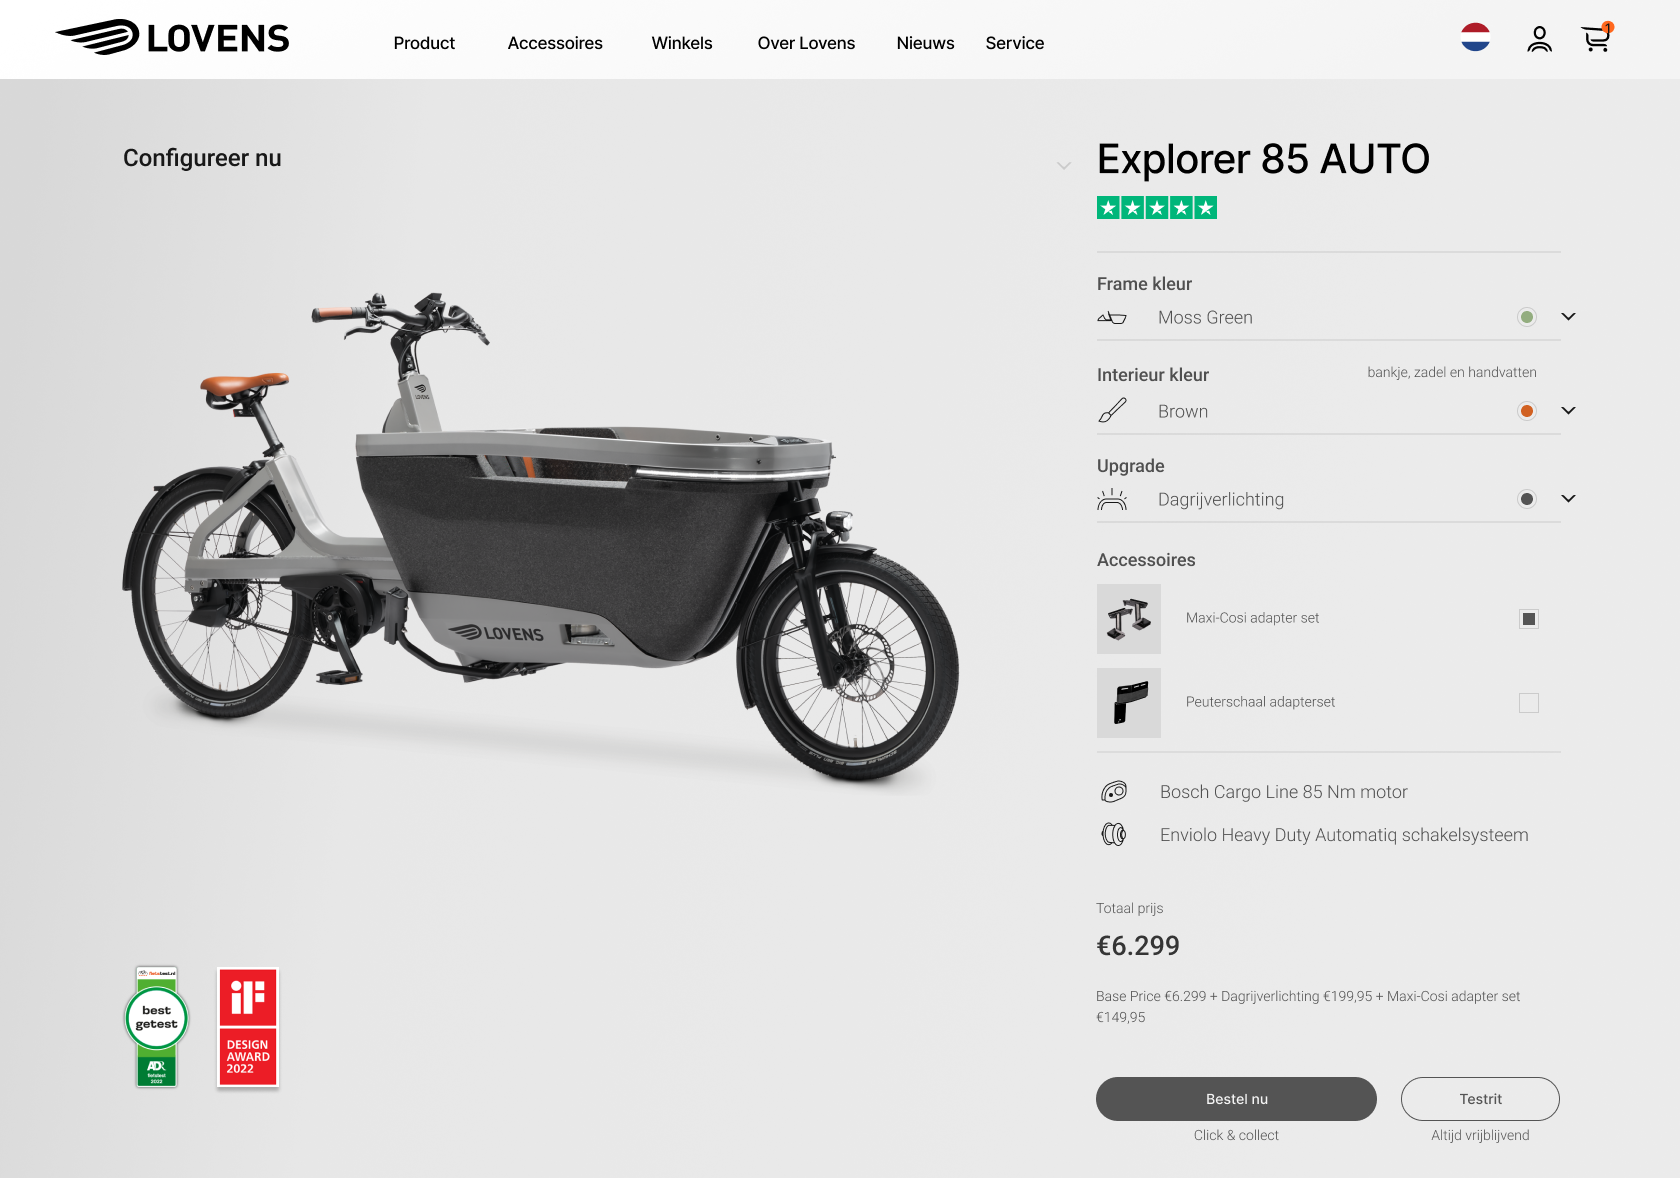The height and width of the screenshot is (1178, 1680).
Task: Click the iF Design Award 2022 badge
Action: point(248,1027)
